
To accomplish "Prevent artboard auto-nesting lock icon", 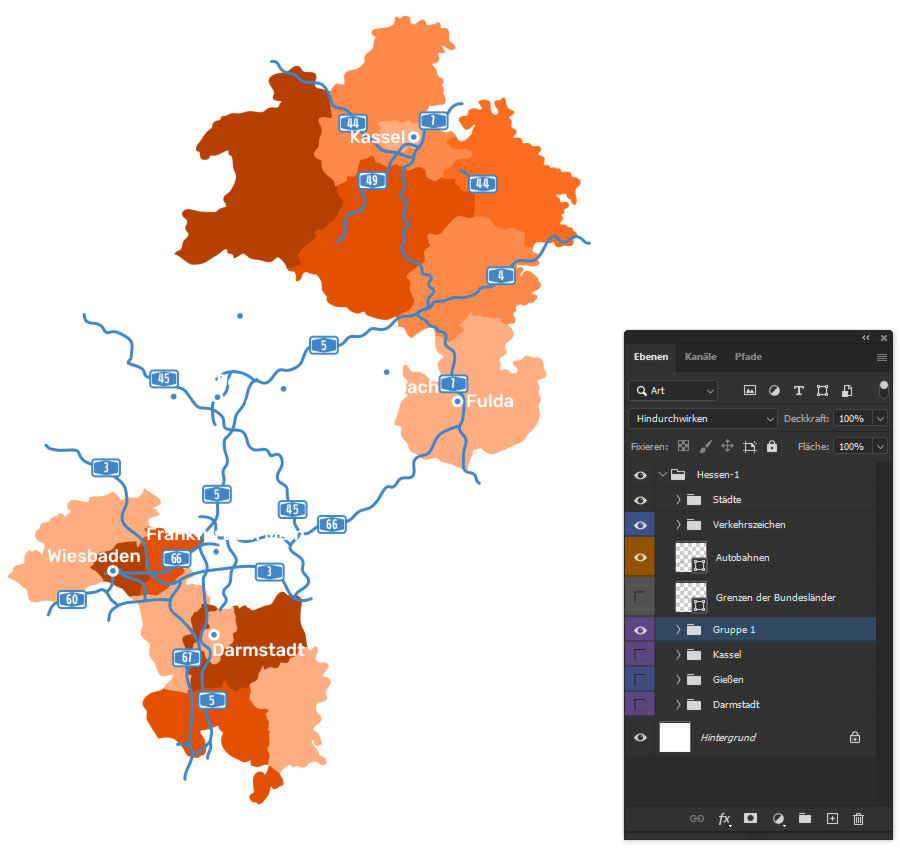I will [750, 447].
